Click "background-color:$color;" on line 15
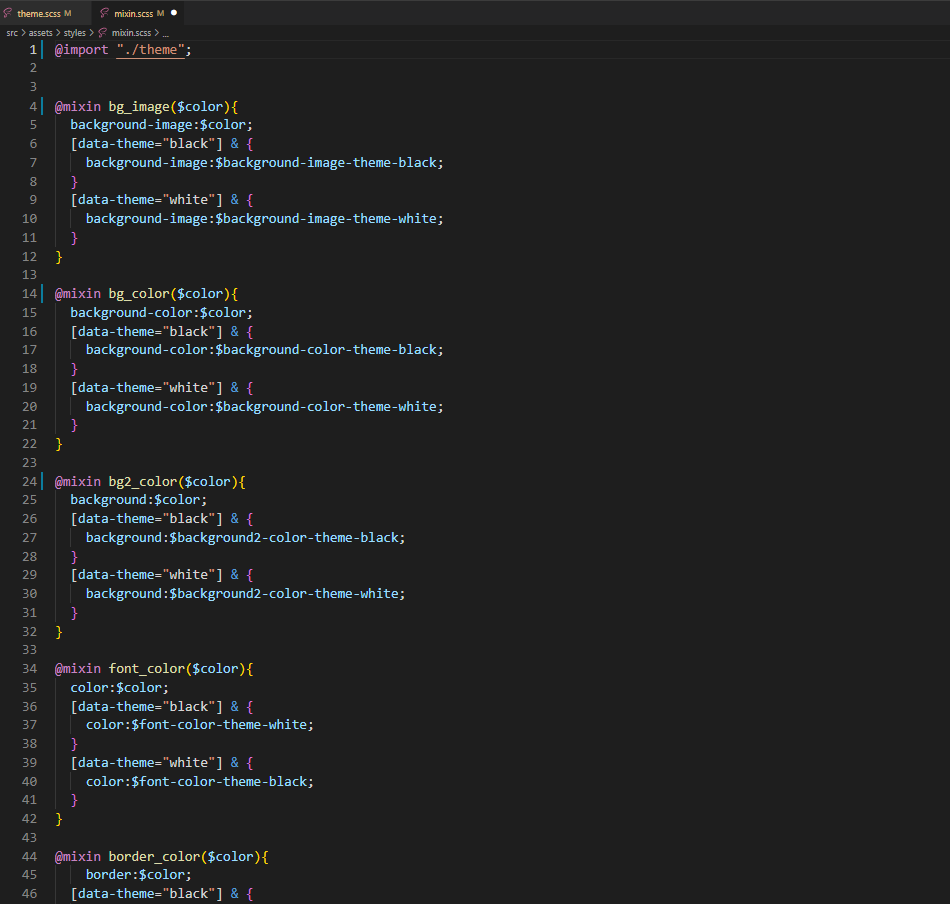The height and width of the screenshot is (904, 950). click(x=161, y=313)
